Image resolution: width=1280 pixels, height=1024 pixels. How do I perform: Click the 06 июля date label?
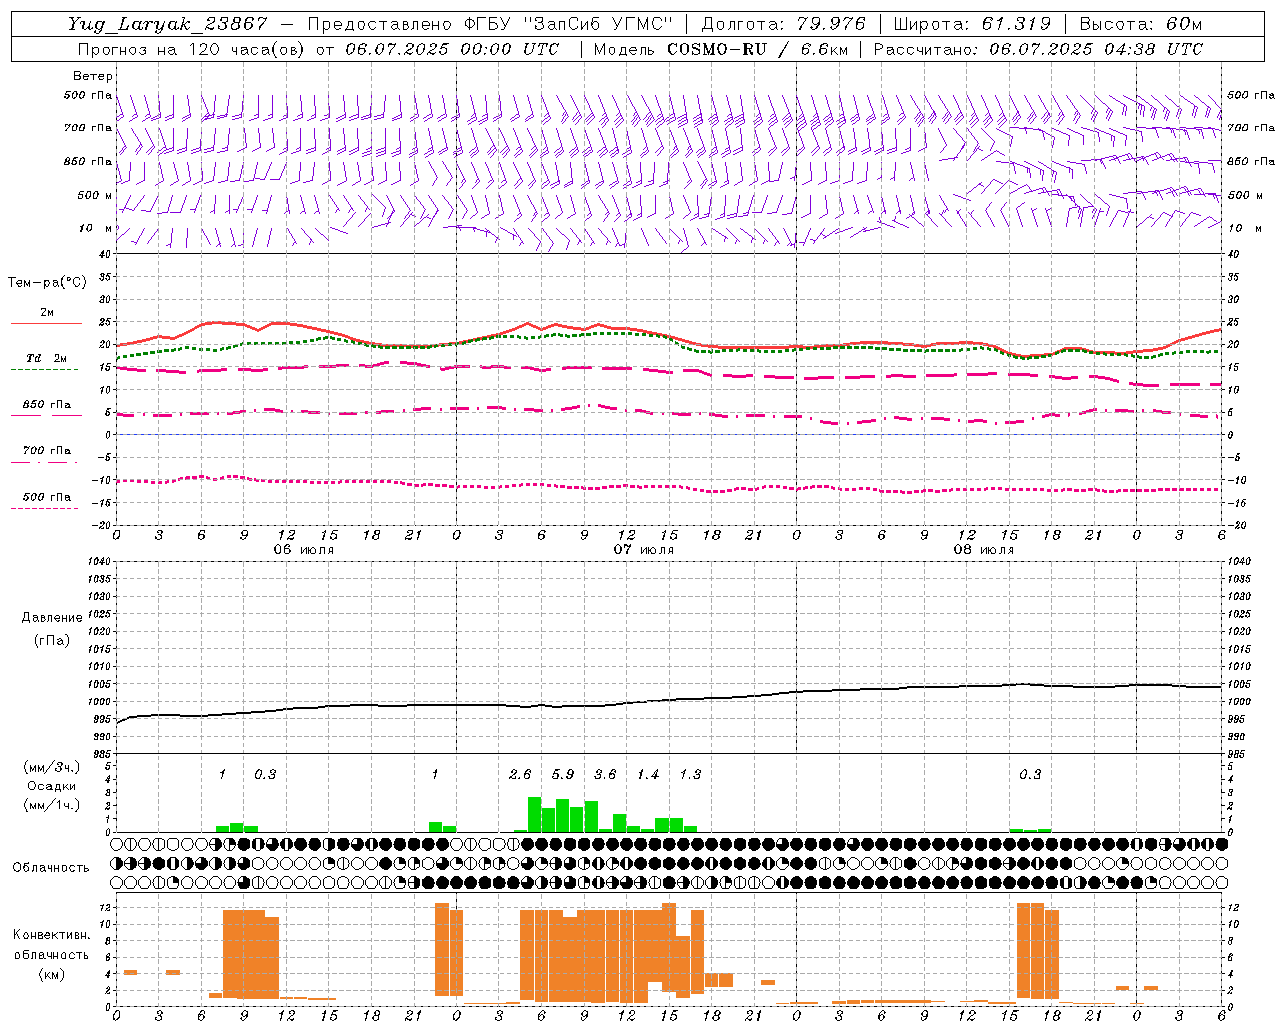(x=304, y=550)
